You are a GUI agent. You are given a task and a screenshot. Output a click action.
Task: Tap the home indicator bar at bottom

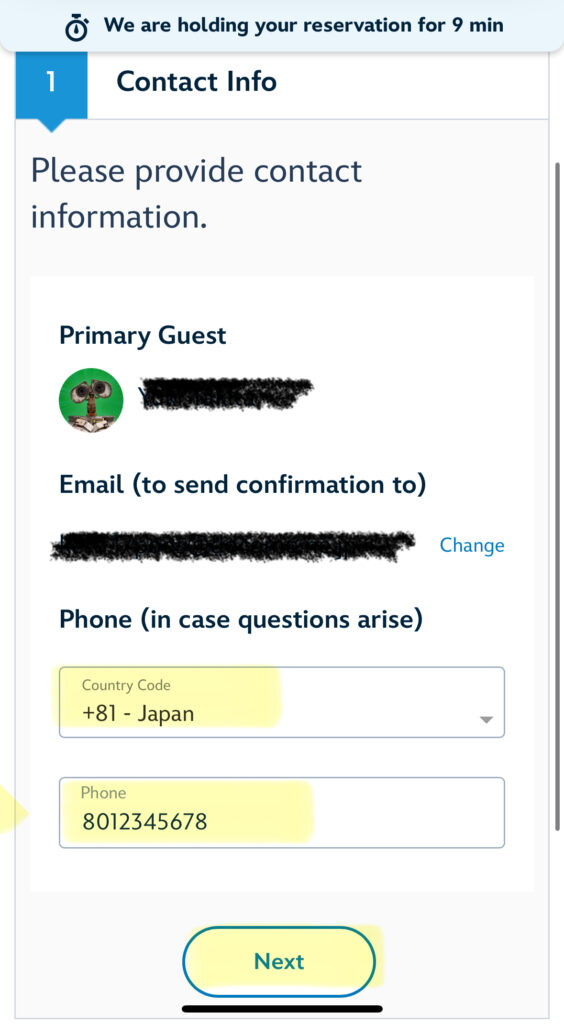tap(282, 1009)
